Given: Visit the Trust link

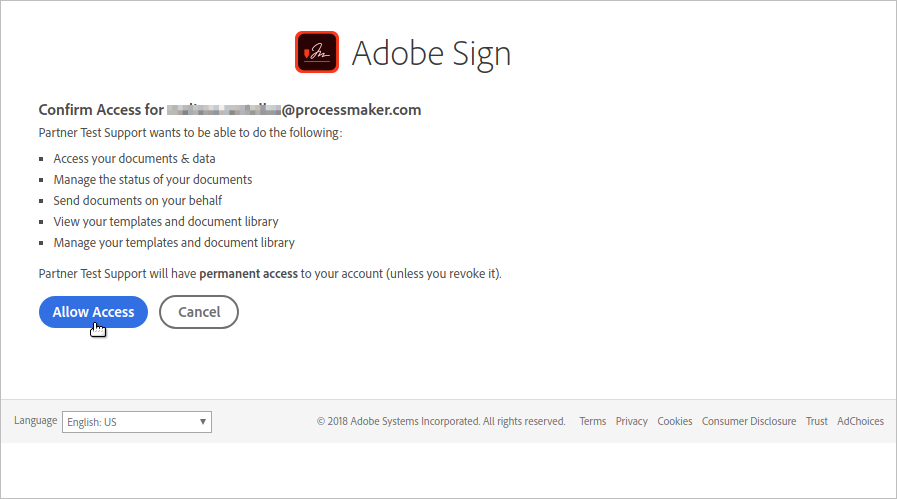Looking at the screenshot, I should pos(816,421).
